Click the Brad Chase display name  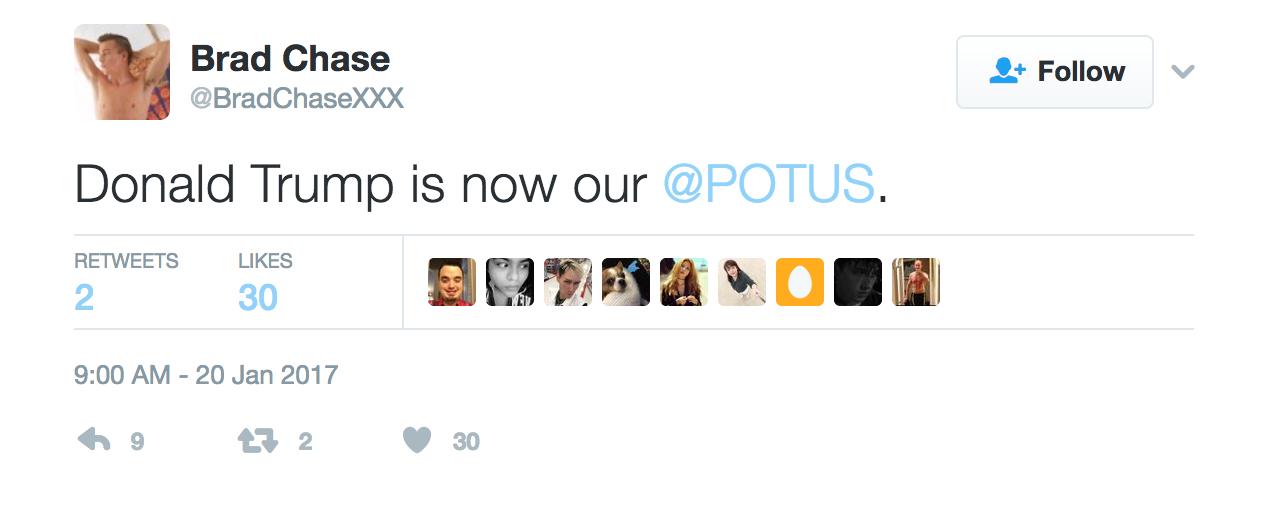[290, 58]
